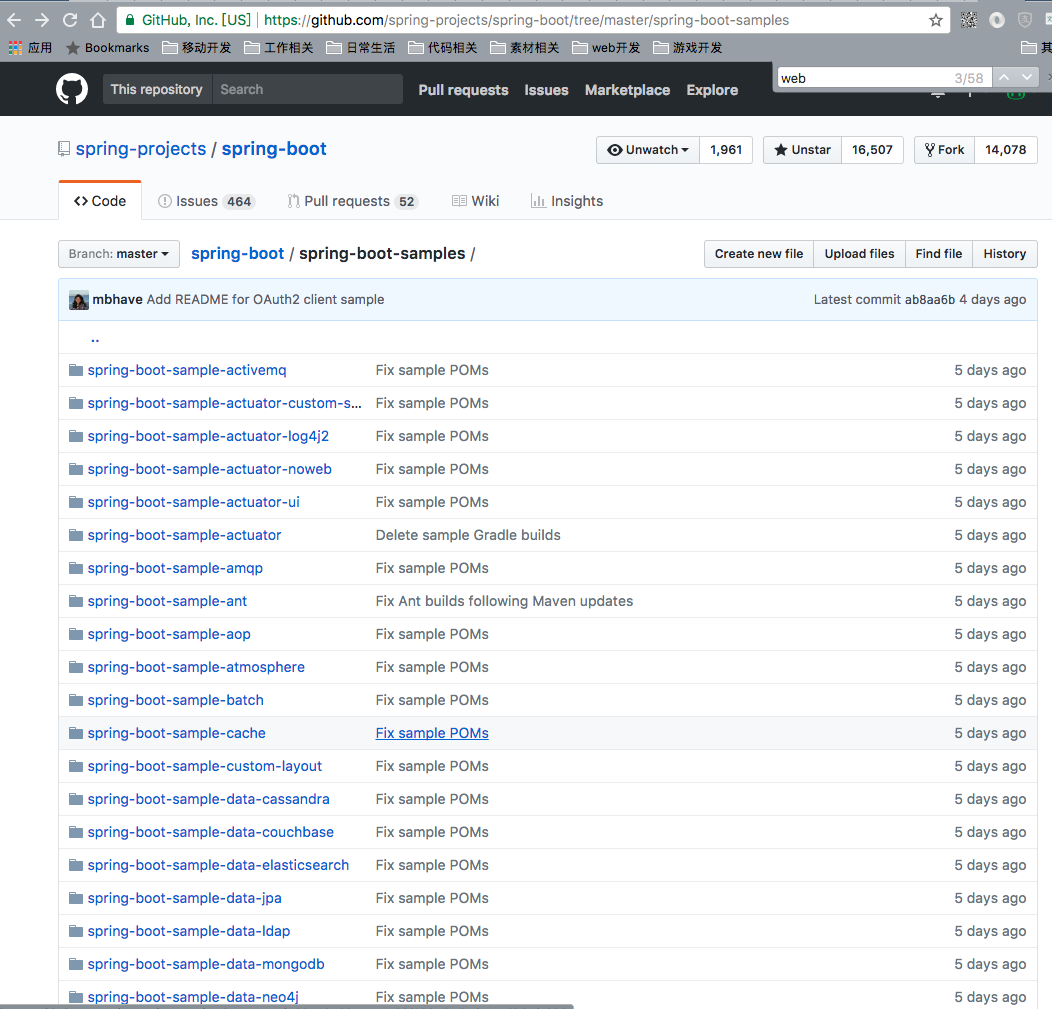
Task: Switch to the Issues tab
Action: tap(206, 201)
